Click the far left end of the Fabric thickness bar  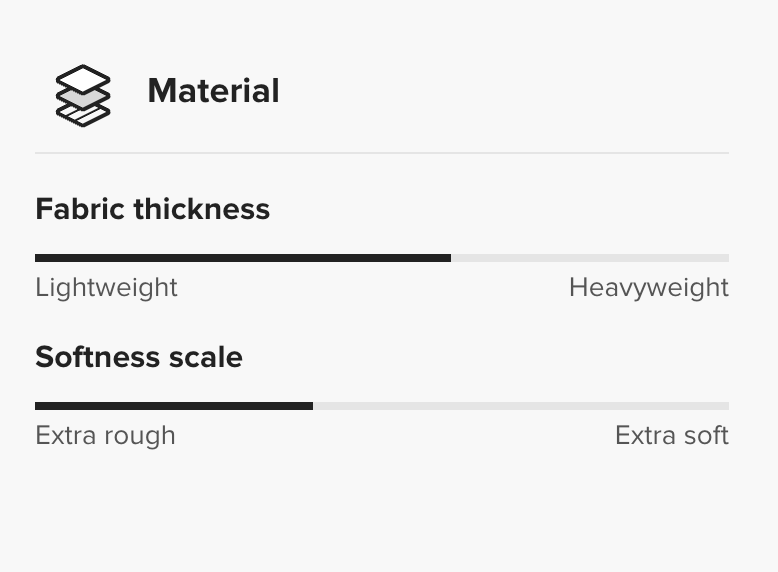(37, 258)
